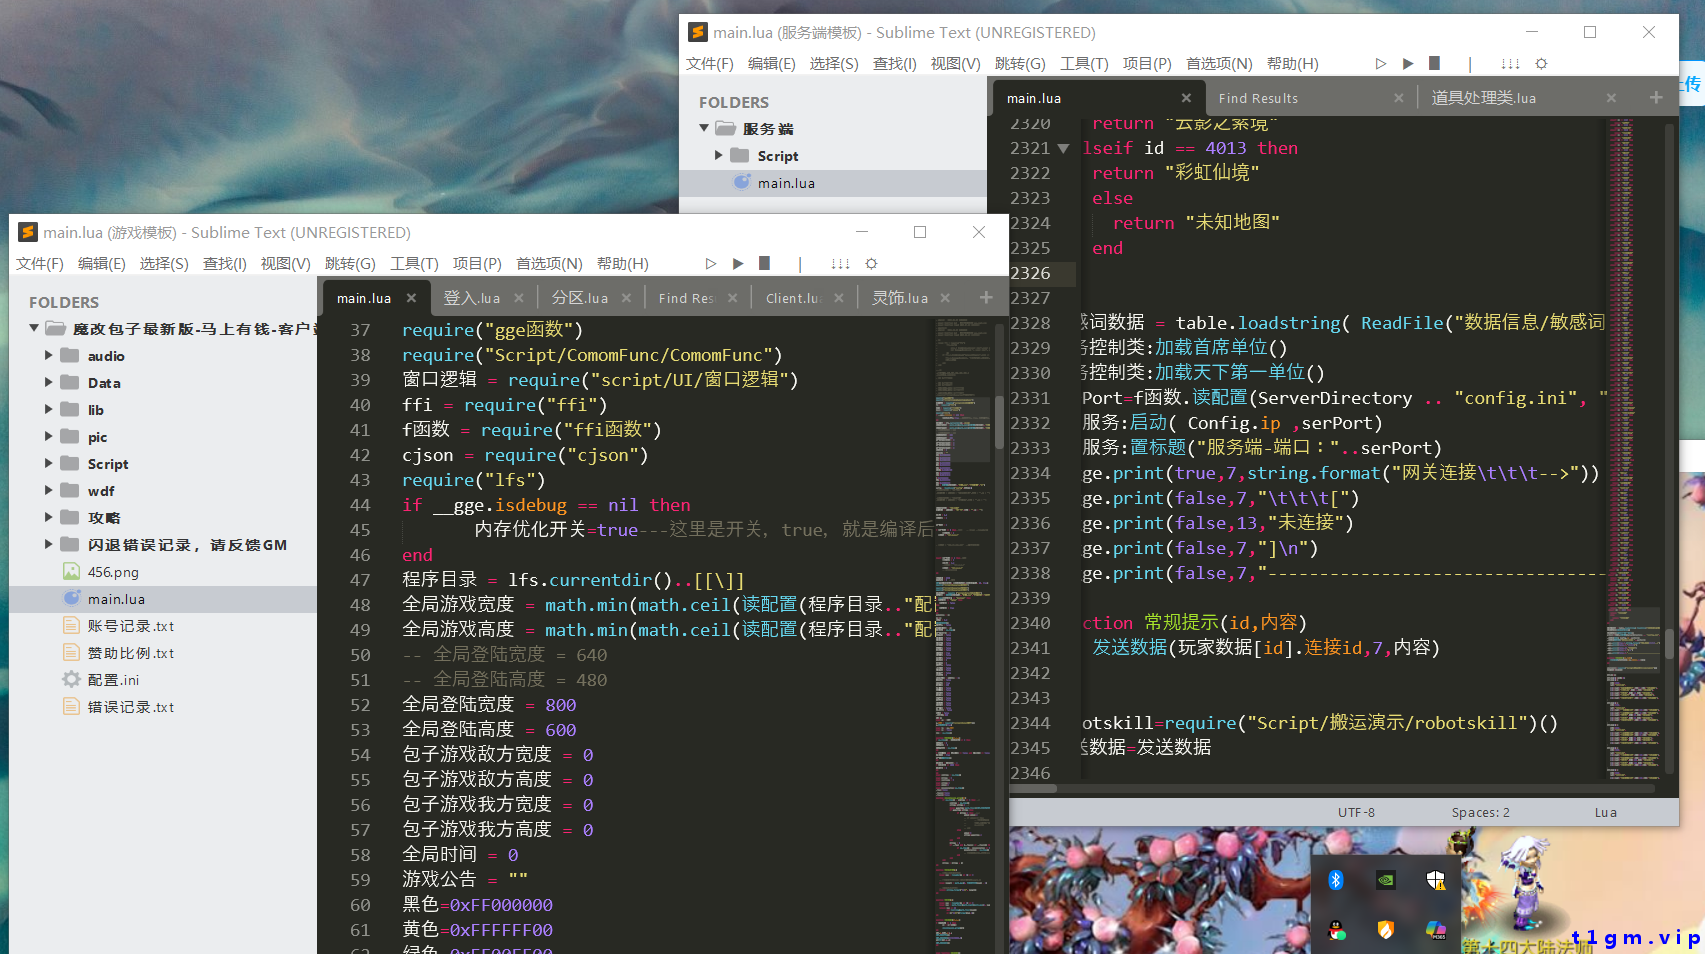Select main.lua under the Script folder
The height and width of the screenshot is (954, 1705).
click(787, 182)
